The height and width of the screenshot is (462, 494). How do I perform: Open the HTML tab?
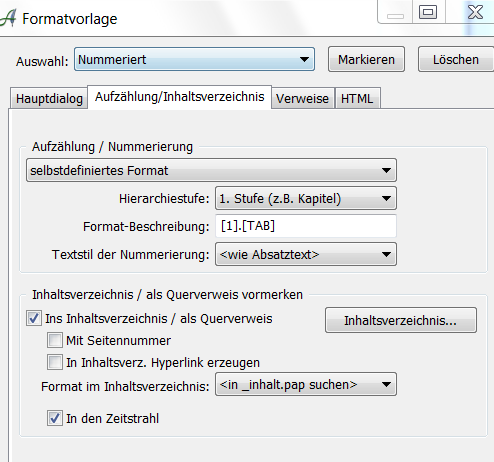[x=357, y=99]
